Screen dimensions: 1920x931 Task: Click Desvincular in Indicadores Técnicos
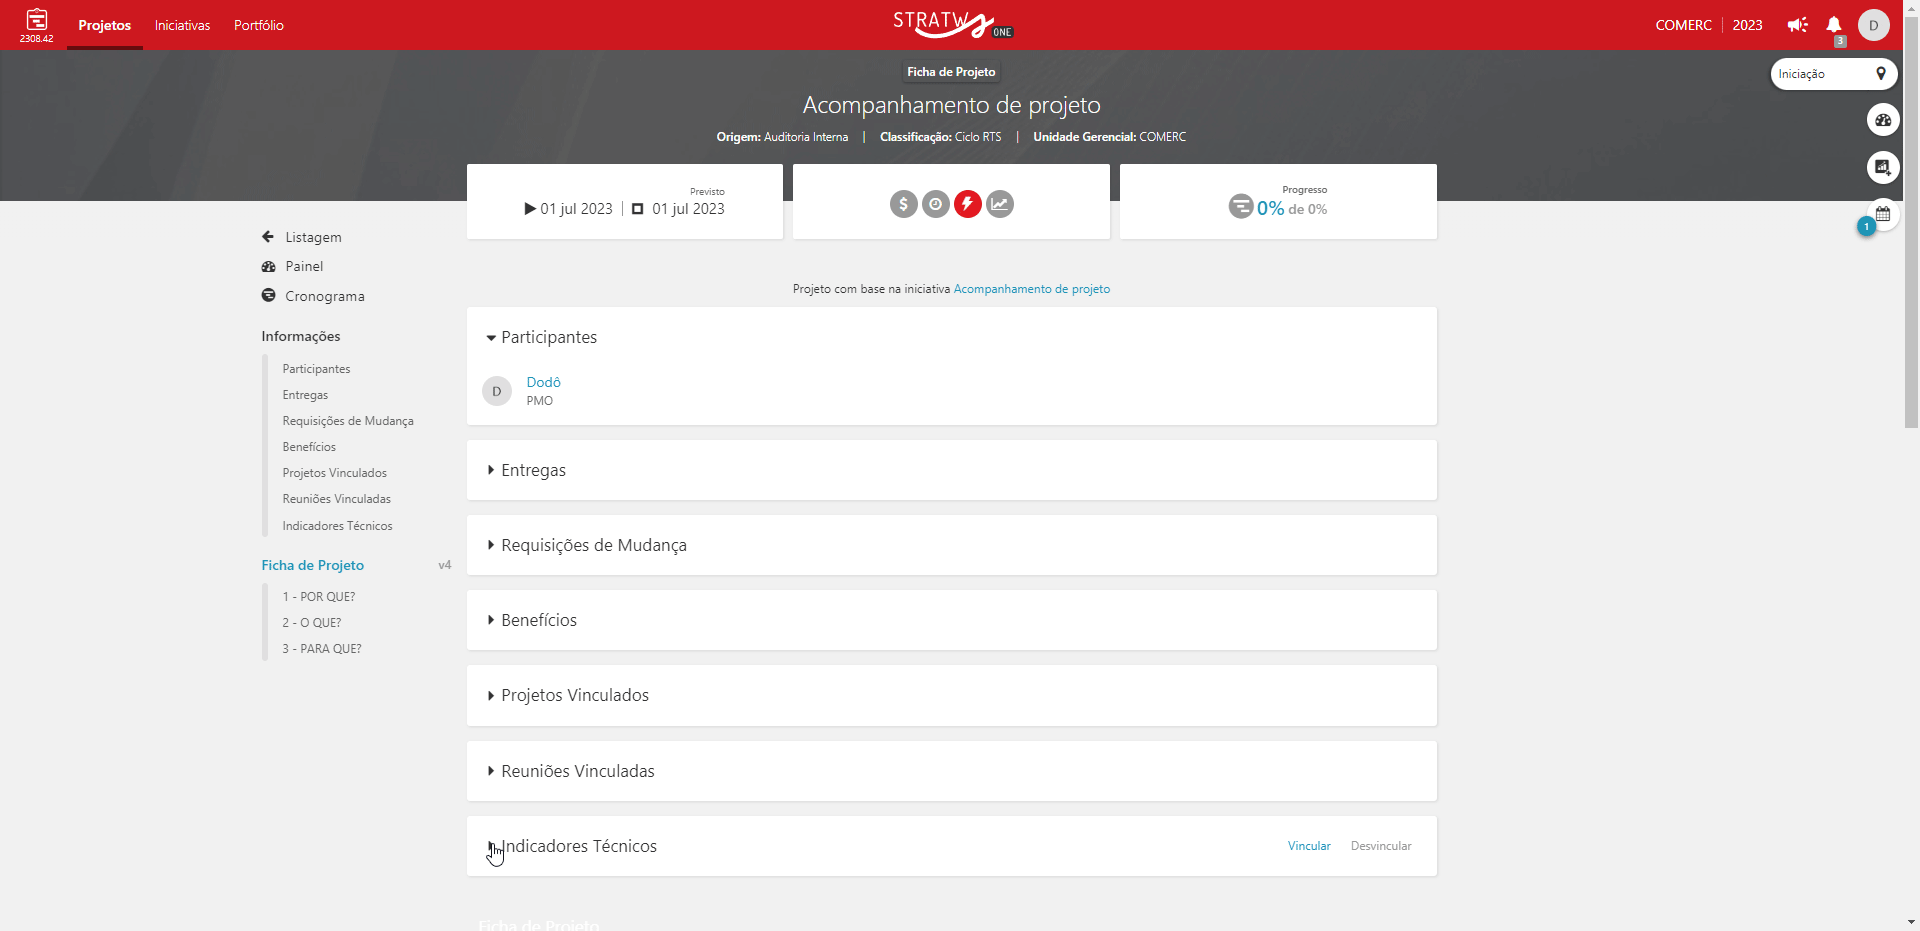click(1381, 846)
